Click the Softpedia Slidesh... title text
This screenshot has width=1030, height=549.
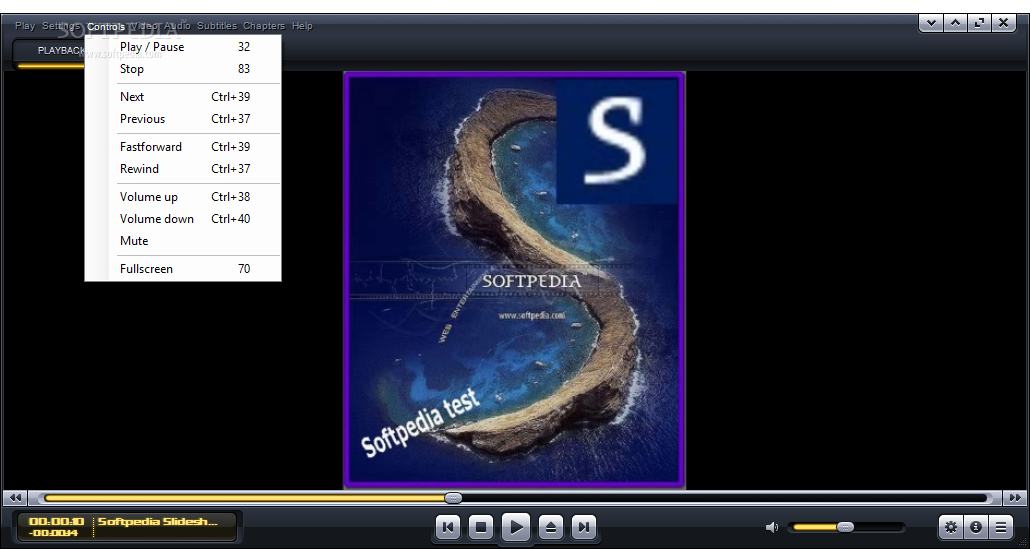tap(158, 521)
